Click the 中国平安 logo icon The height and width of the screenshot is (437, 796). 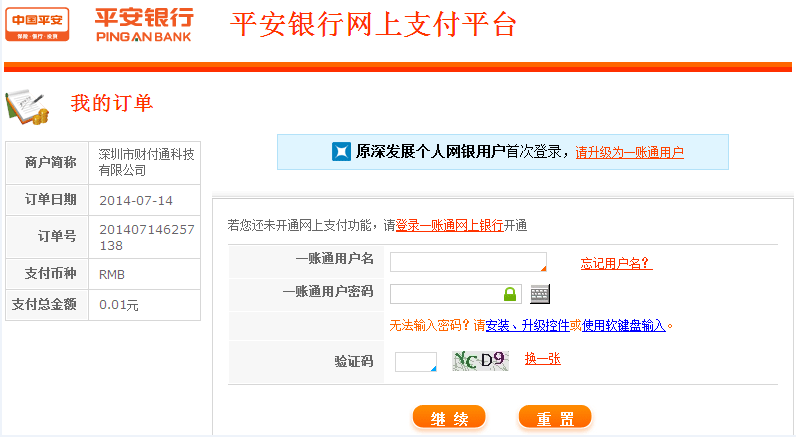click(x=37, y=24)
